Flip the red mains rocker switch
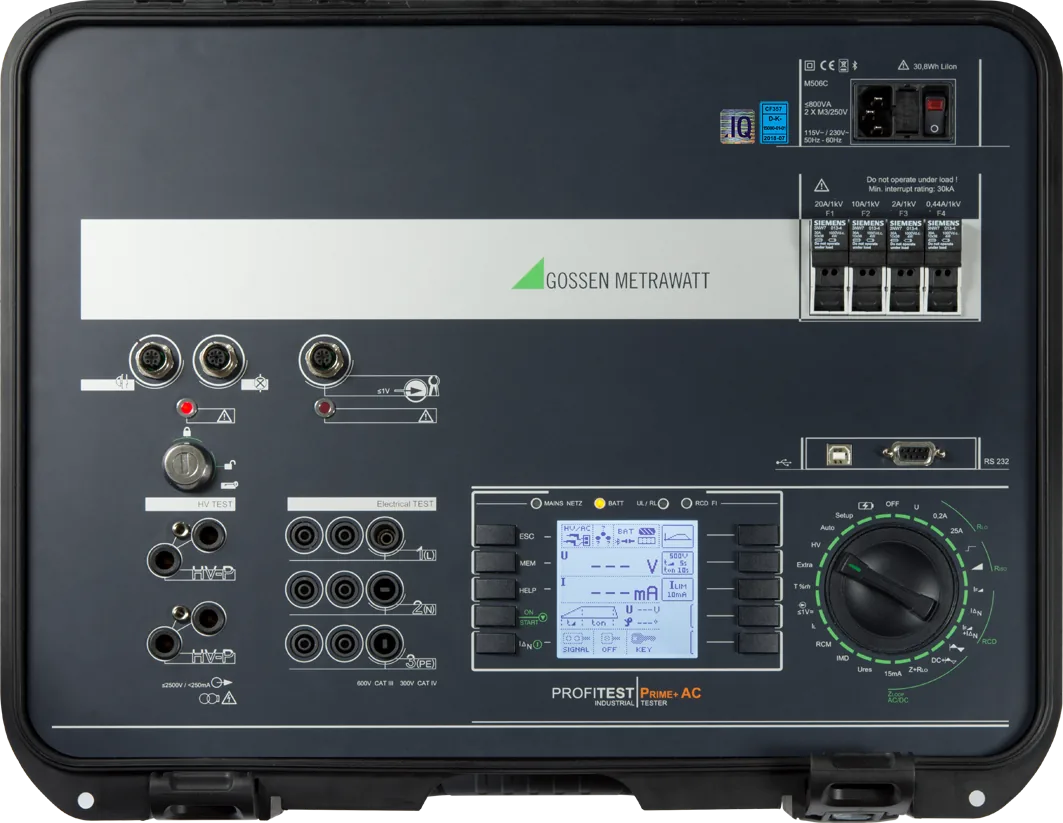The width and height of the screenshot is (1063, 823). click(x=935, y=113)
